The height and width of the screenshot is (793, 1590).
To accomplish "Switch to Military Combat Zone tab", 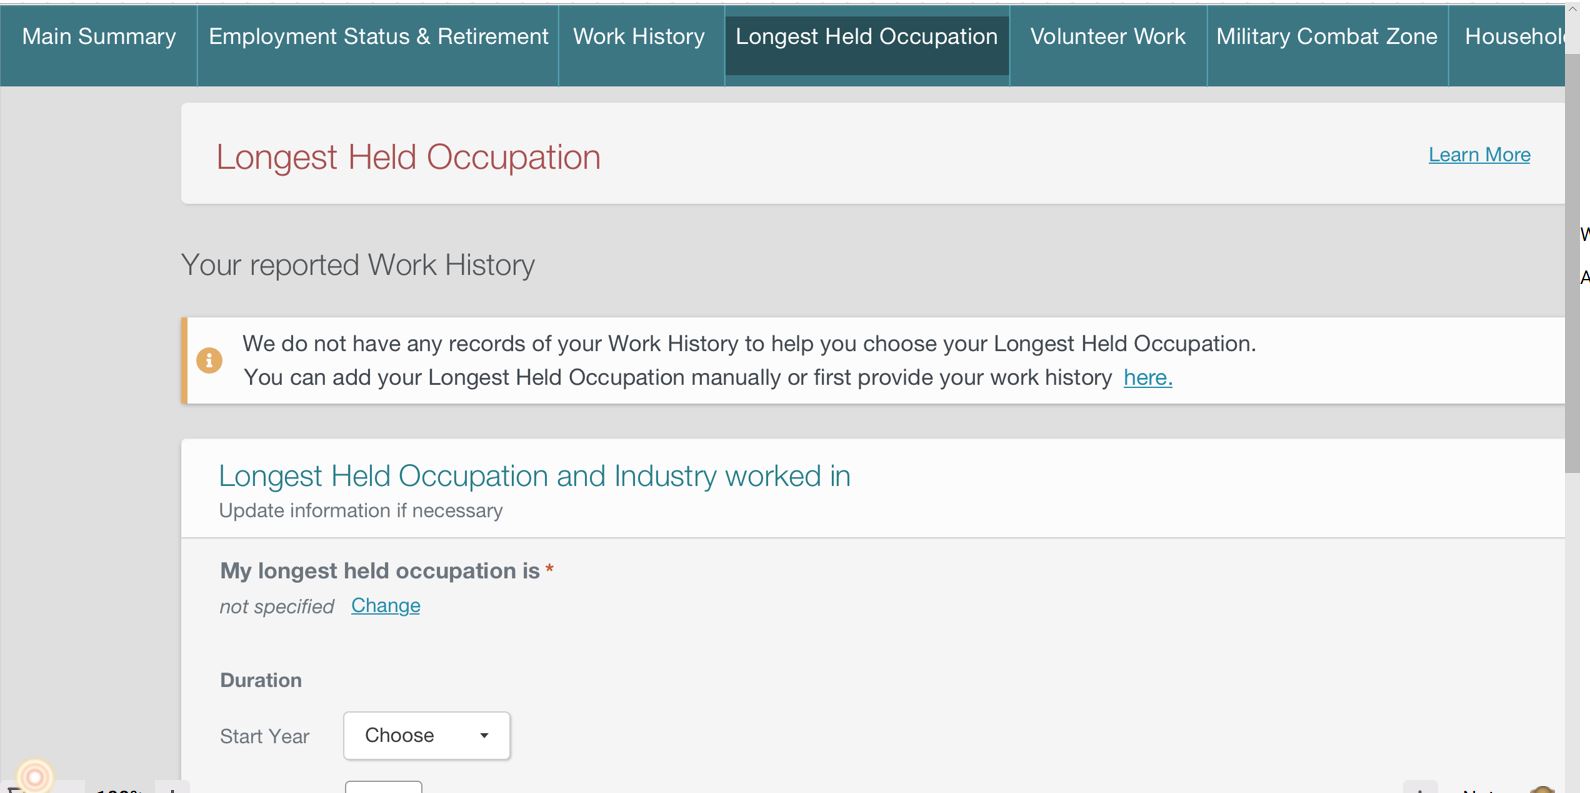I will click(x=1326, y=37).
